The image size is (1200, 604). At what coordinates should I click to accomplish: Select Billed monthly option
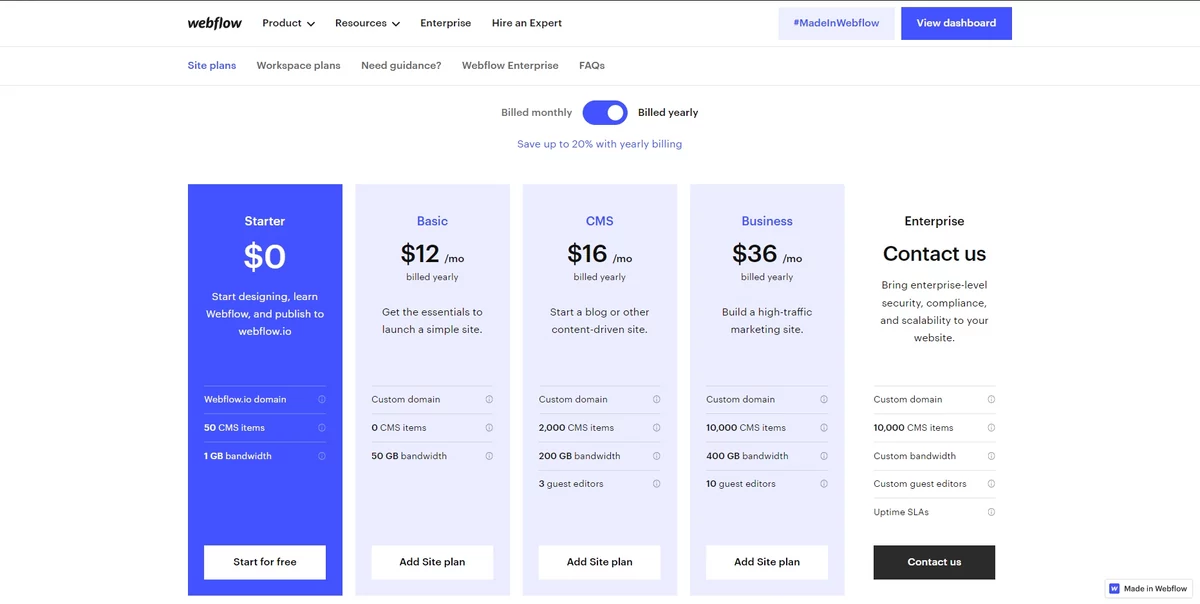[537, 112]
